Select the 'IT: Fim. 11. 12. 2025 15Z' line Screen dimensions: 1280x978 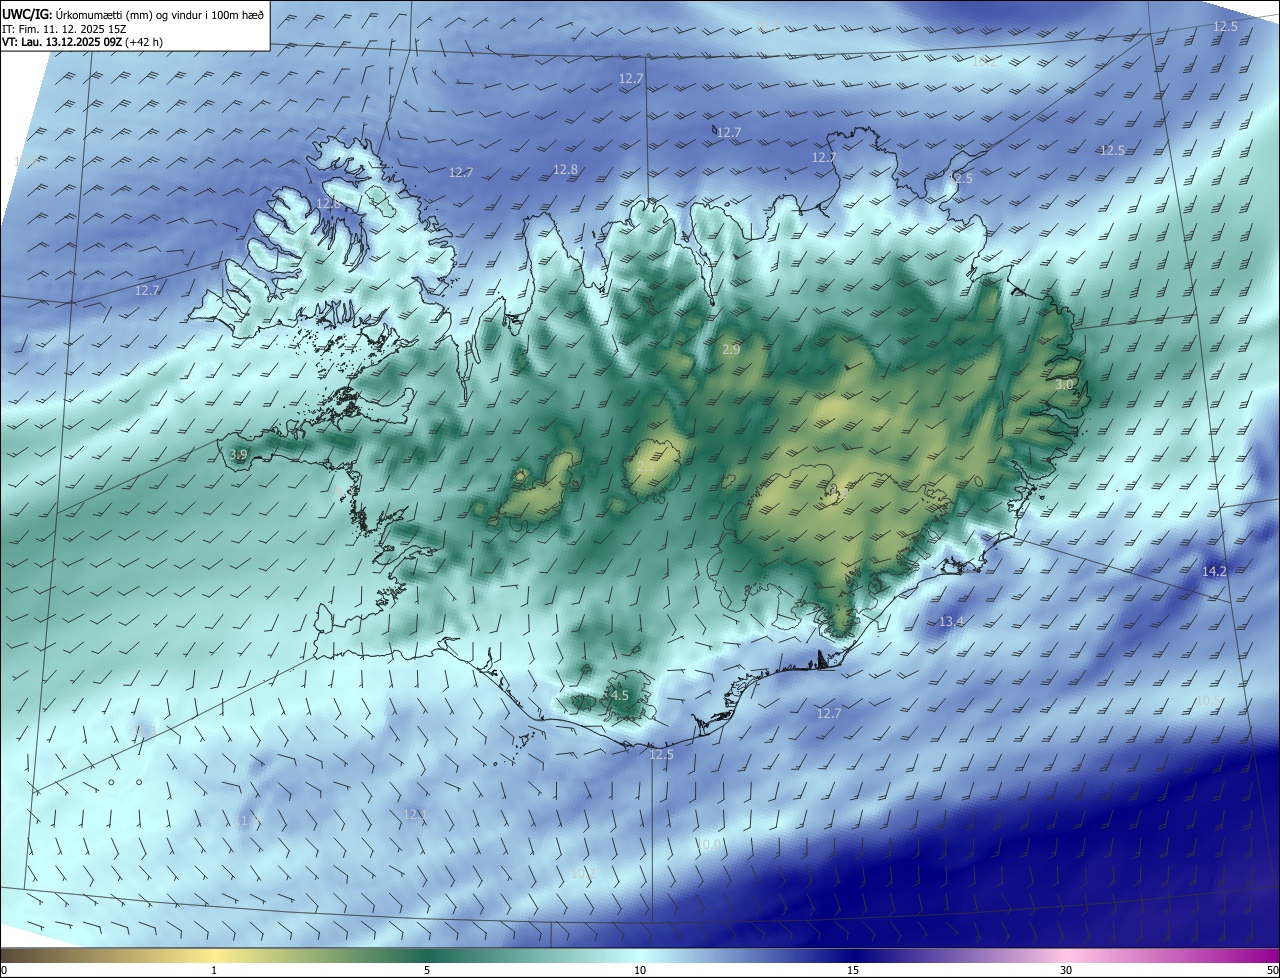coord(64,28)
